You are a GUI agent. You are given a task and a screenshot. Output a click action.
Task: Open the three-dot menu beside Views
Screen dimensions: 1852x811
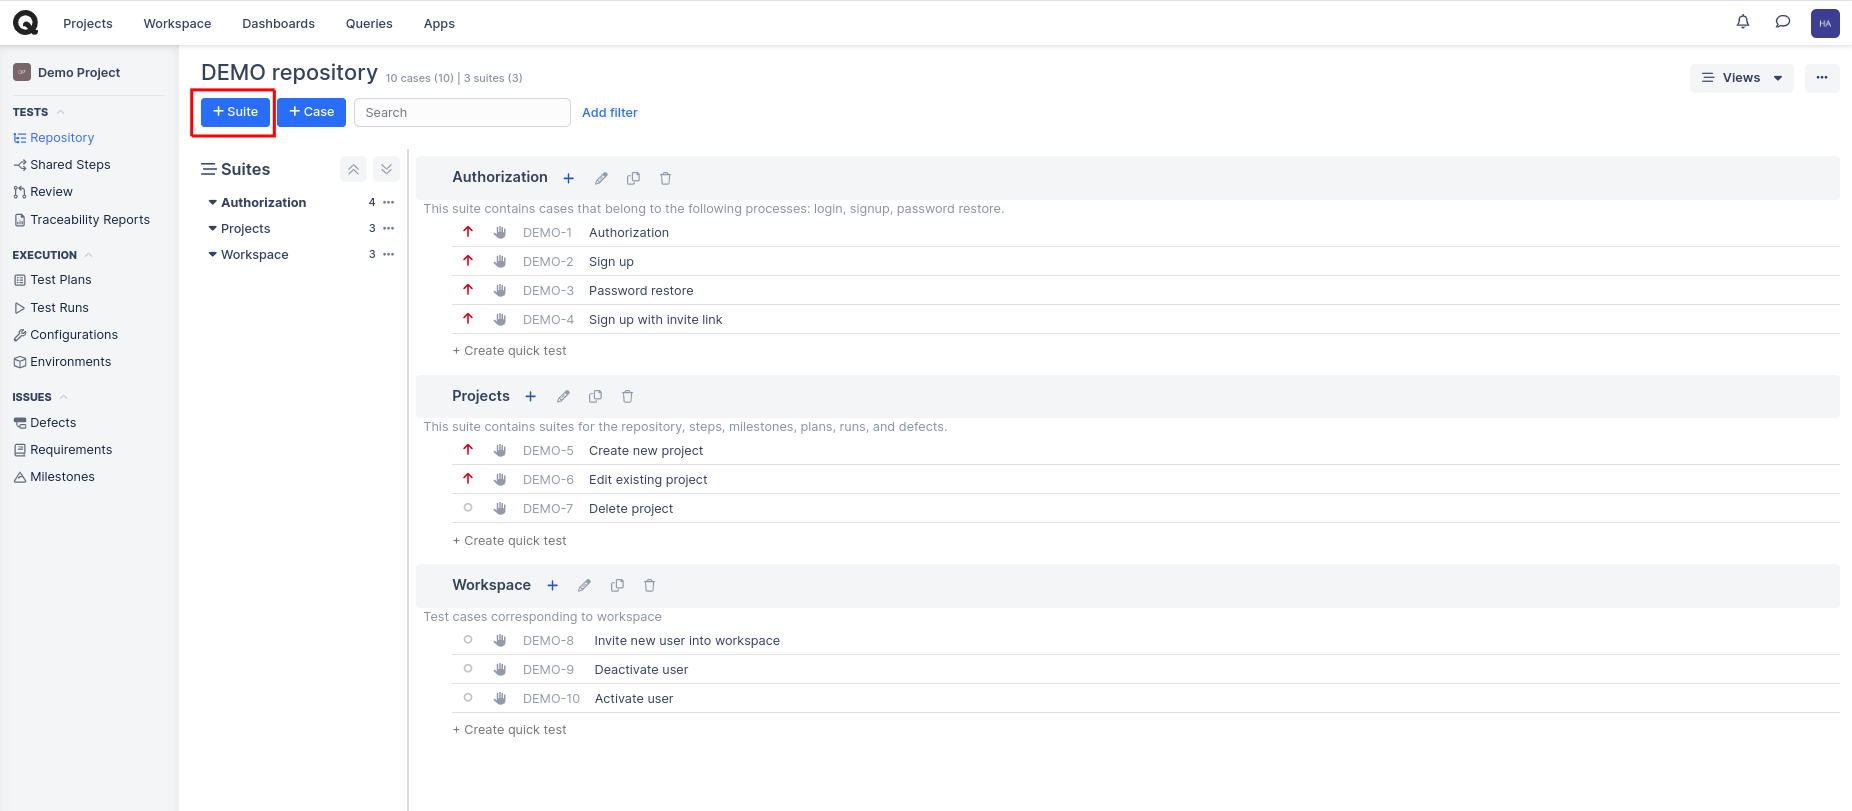1821,78
